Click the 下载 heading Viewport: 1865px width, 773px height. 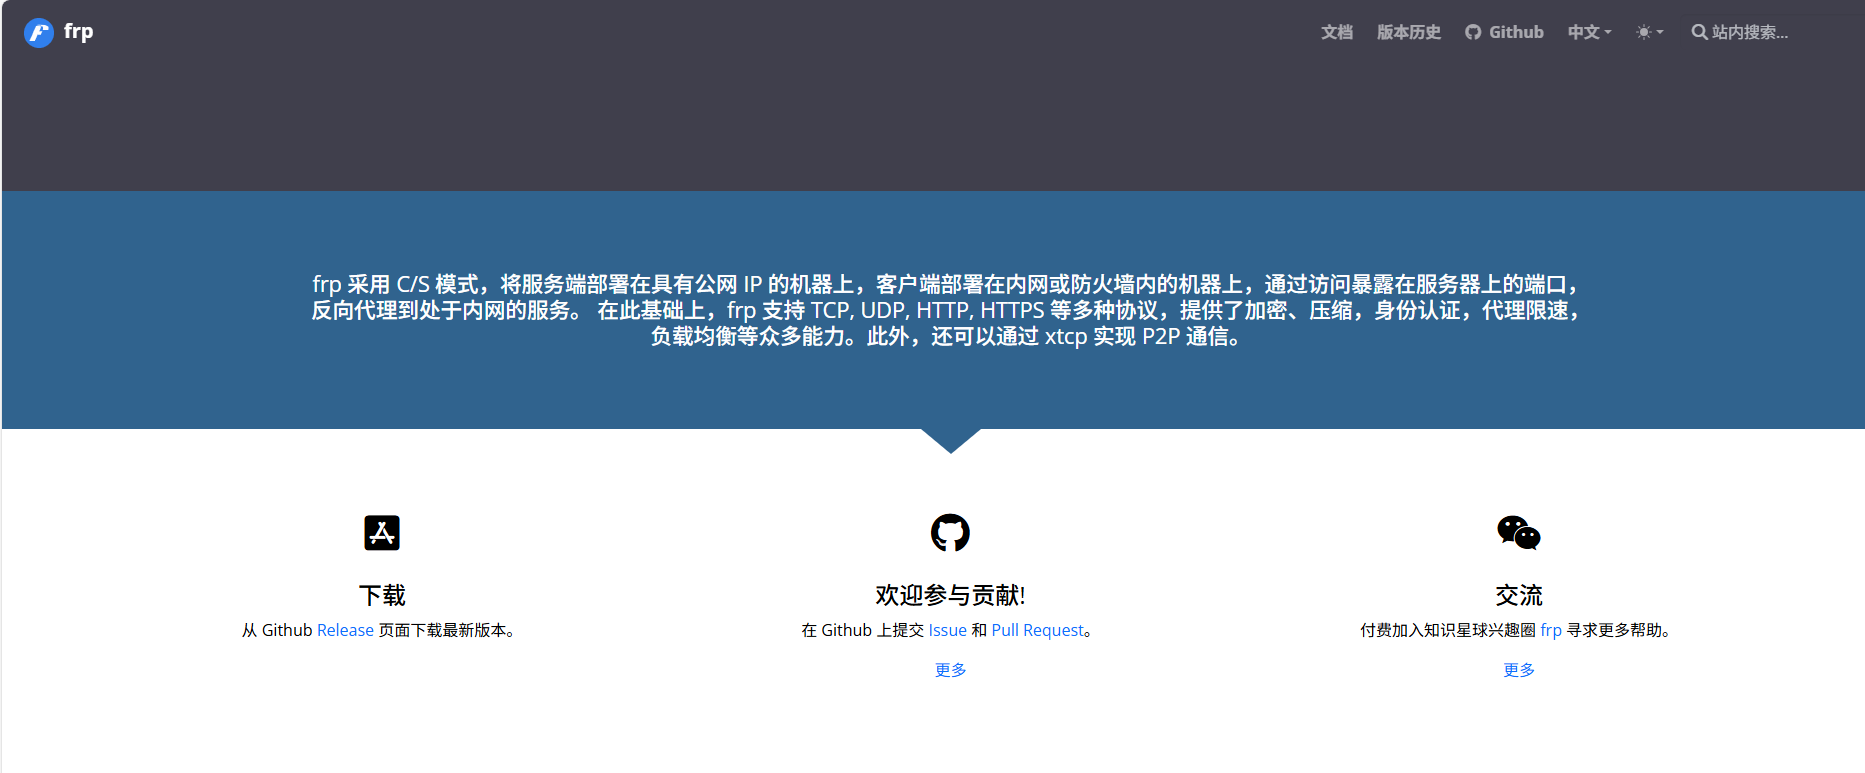tap(382, 595)
